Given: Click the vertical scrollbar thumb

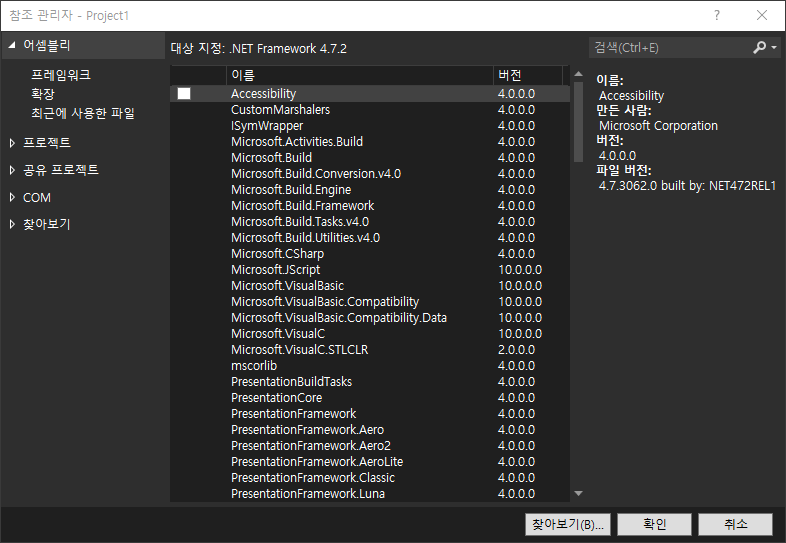Looking at the screenshot, I should pyautogui.click(x=578, y=122).
